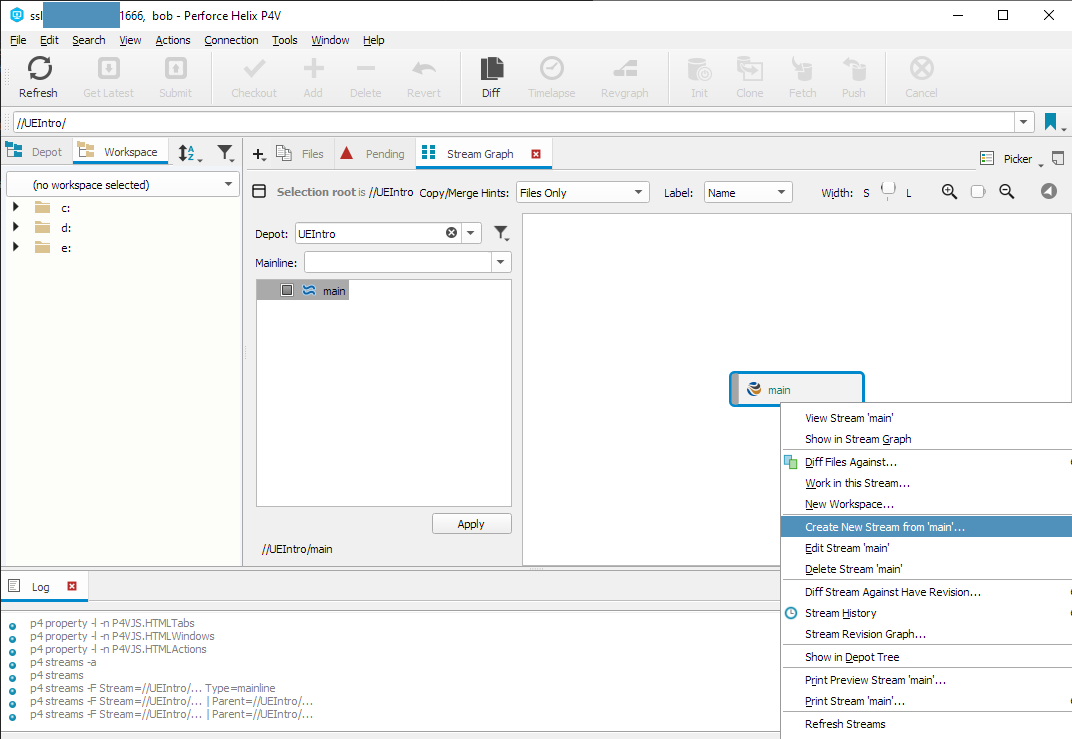1072x739 pixels.
Task: Click the stream graph navigation arrow icon
Action: click(1049, 191)
